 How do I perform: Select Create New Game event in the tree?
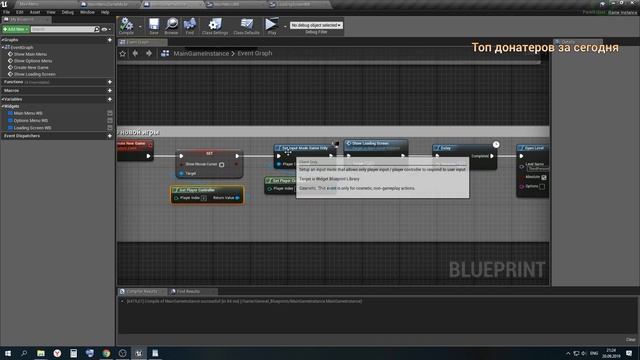coord(31,67)
